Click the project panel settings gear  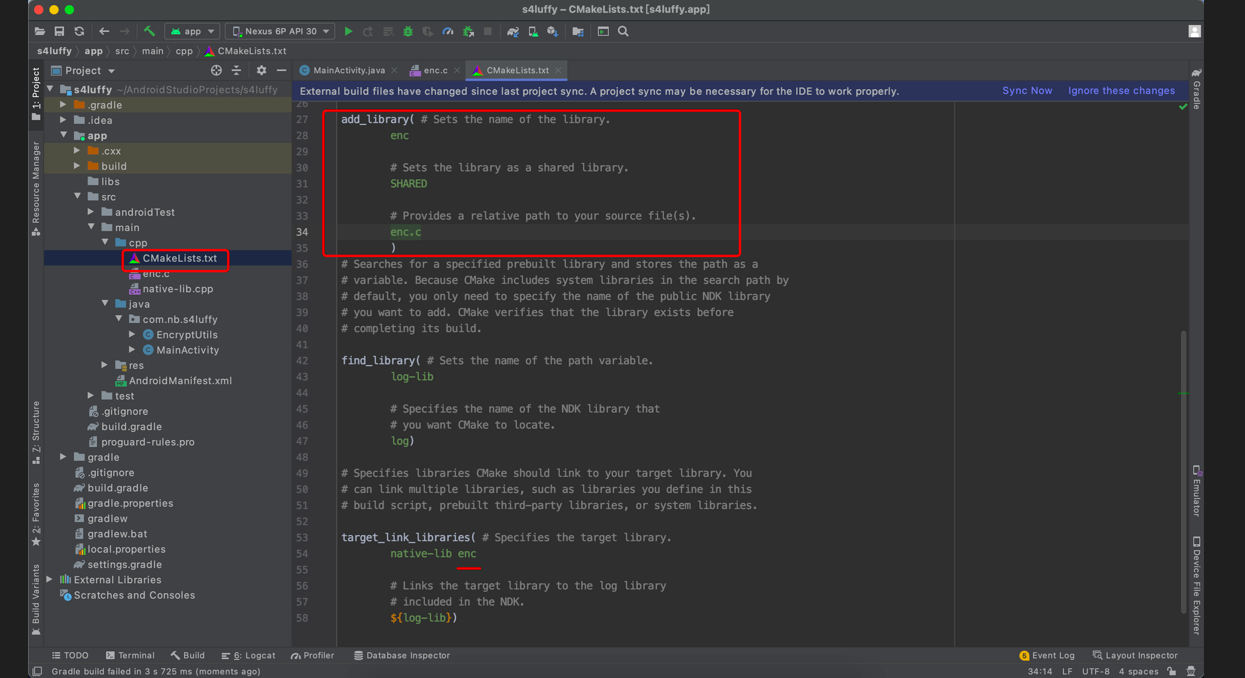pyautogui.click(x=261, y=71)
